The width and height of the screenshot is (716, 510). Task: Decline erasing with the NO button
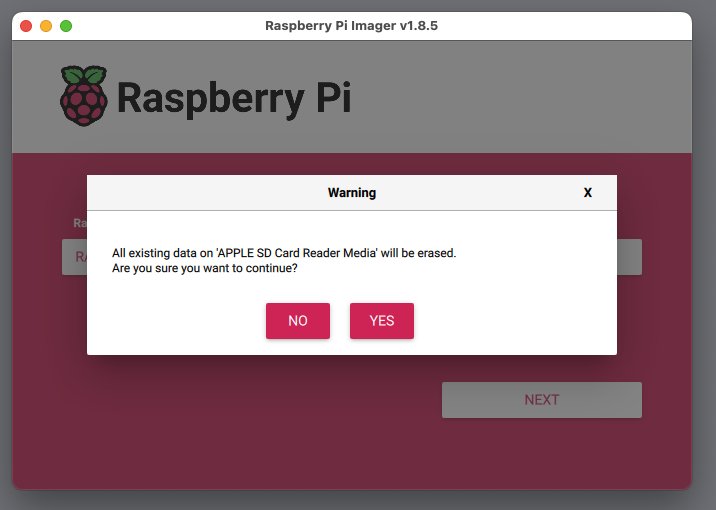[298, 321]
